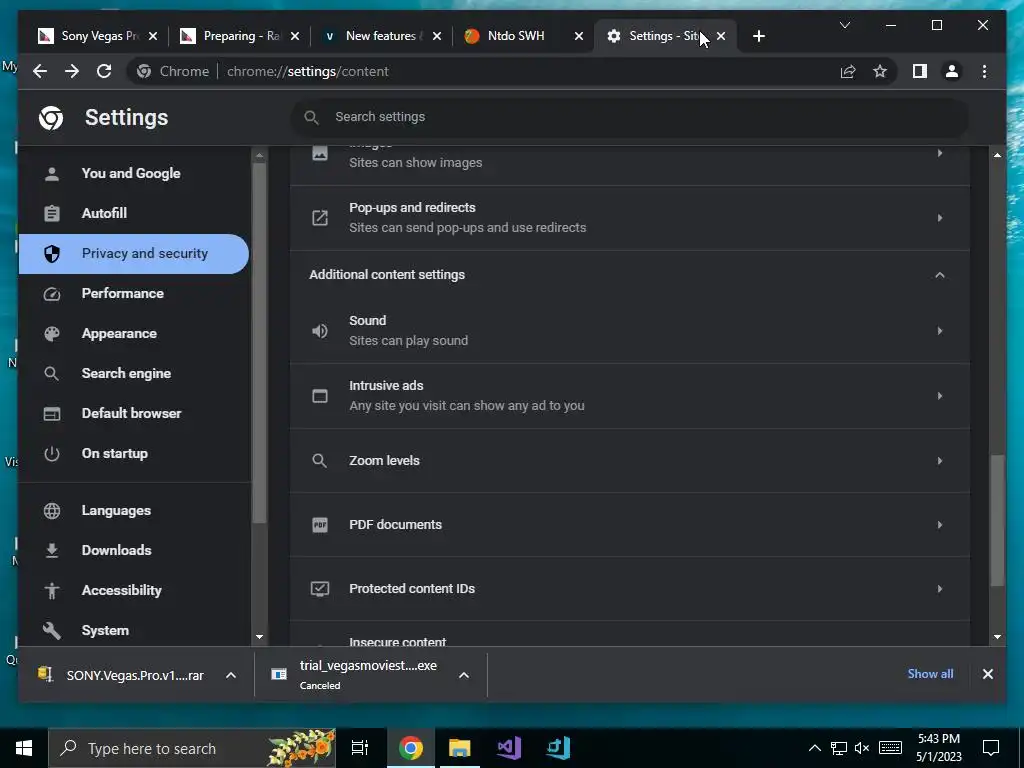The width and height of the screenshot is (1024, 768).
Task: Open Autofill settings section
Action: (x=134, y=214)
